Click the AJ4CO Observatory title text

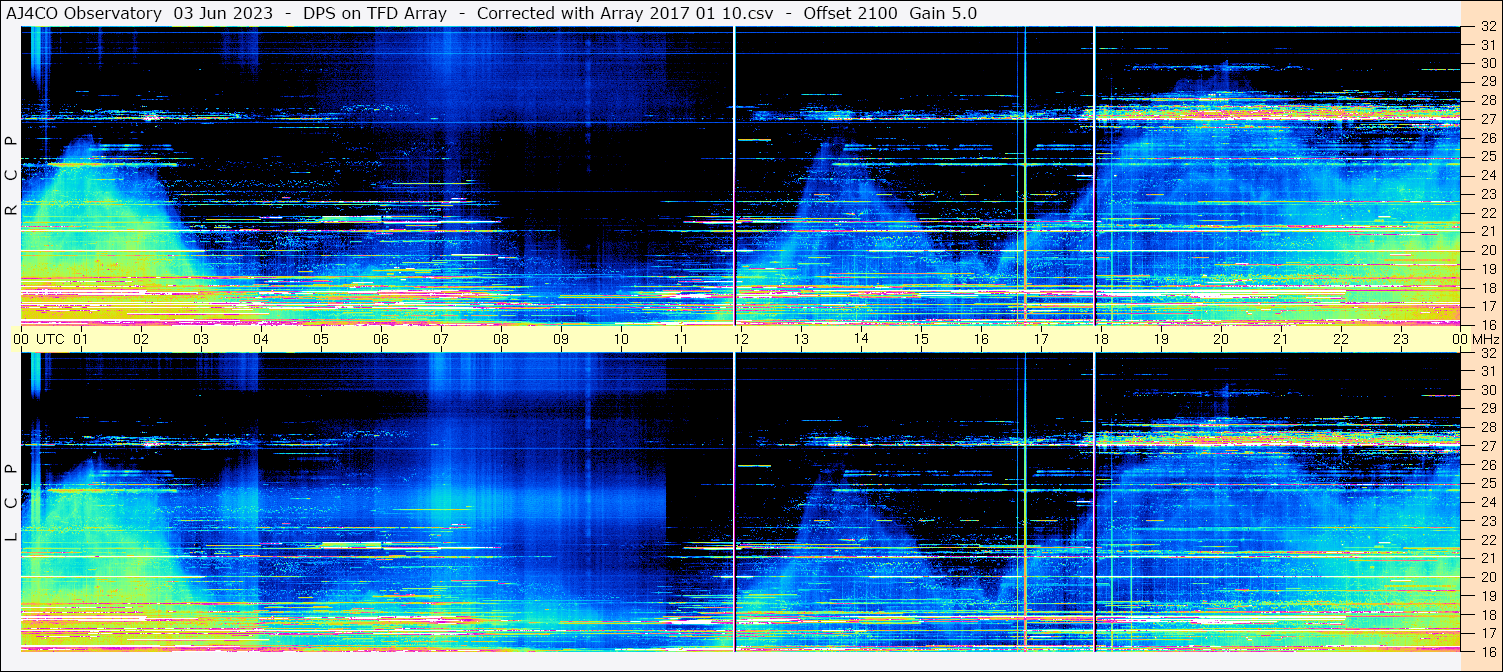tap(84, 13)
